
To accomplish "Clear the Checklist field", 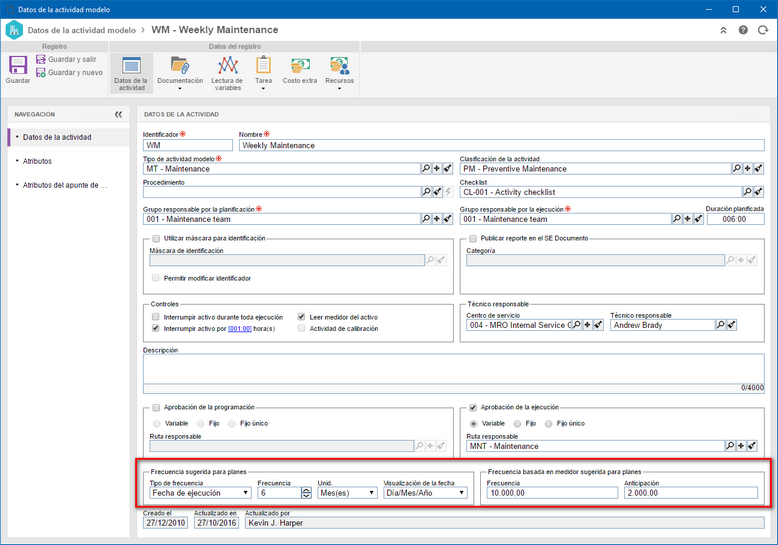I will point(758,192).
